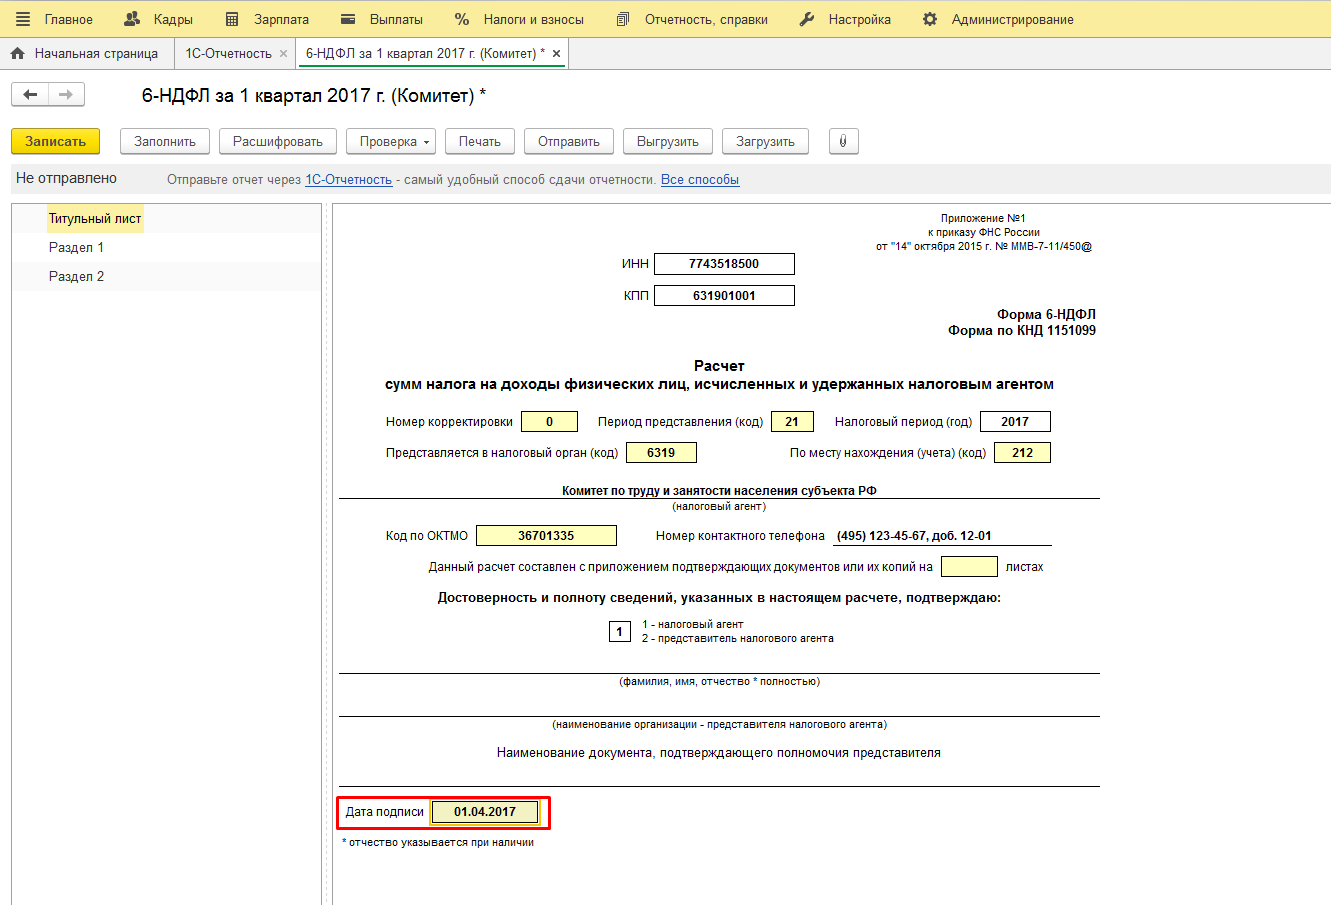
Task: Click the forward navigation arrow
Action: [66, 95]
